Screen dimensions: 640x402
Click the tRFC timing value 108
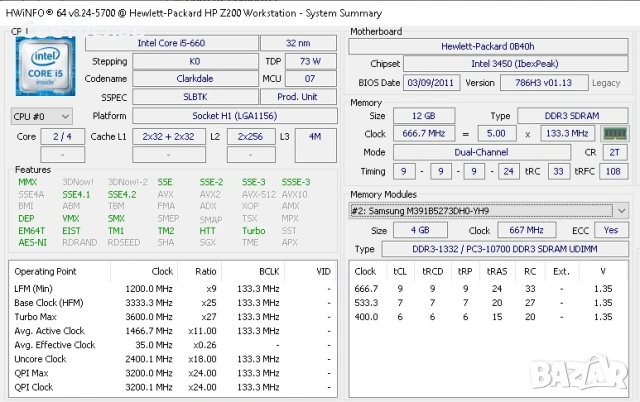(613, 171)
